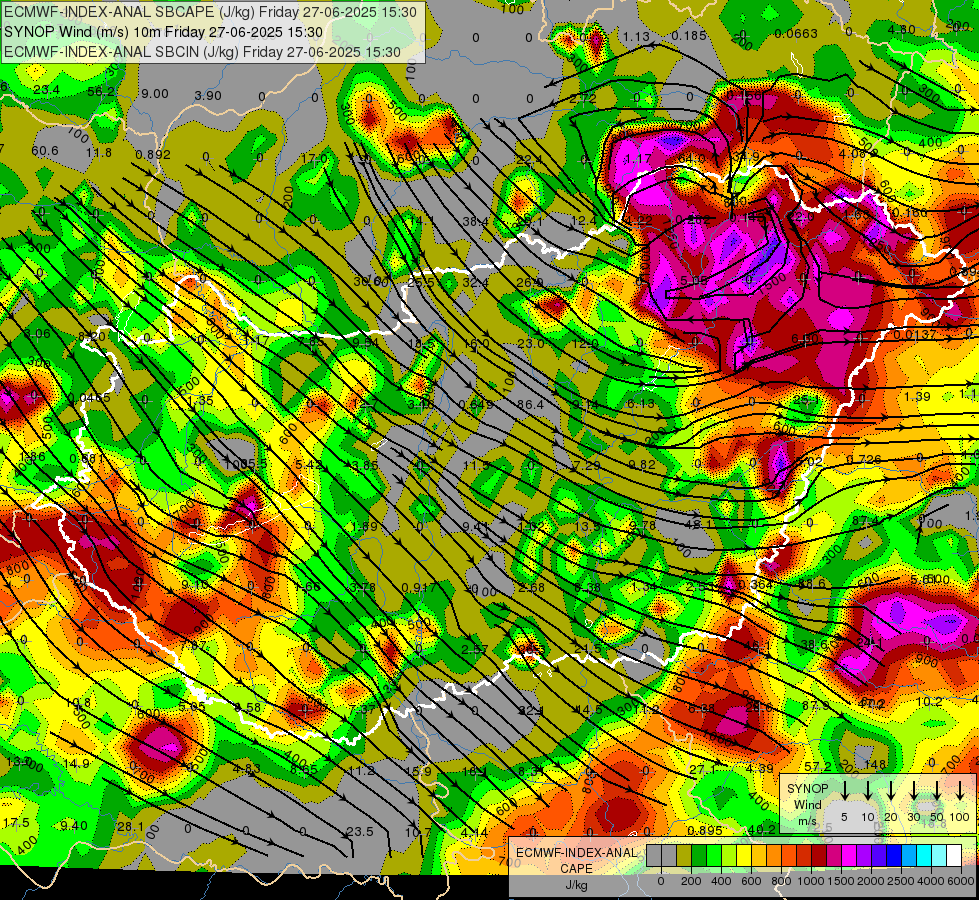Screen dimensions: 979x900
Task: Select the pure yellow swatch in the CAPE scale
Action: (x=744, y=855)
